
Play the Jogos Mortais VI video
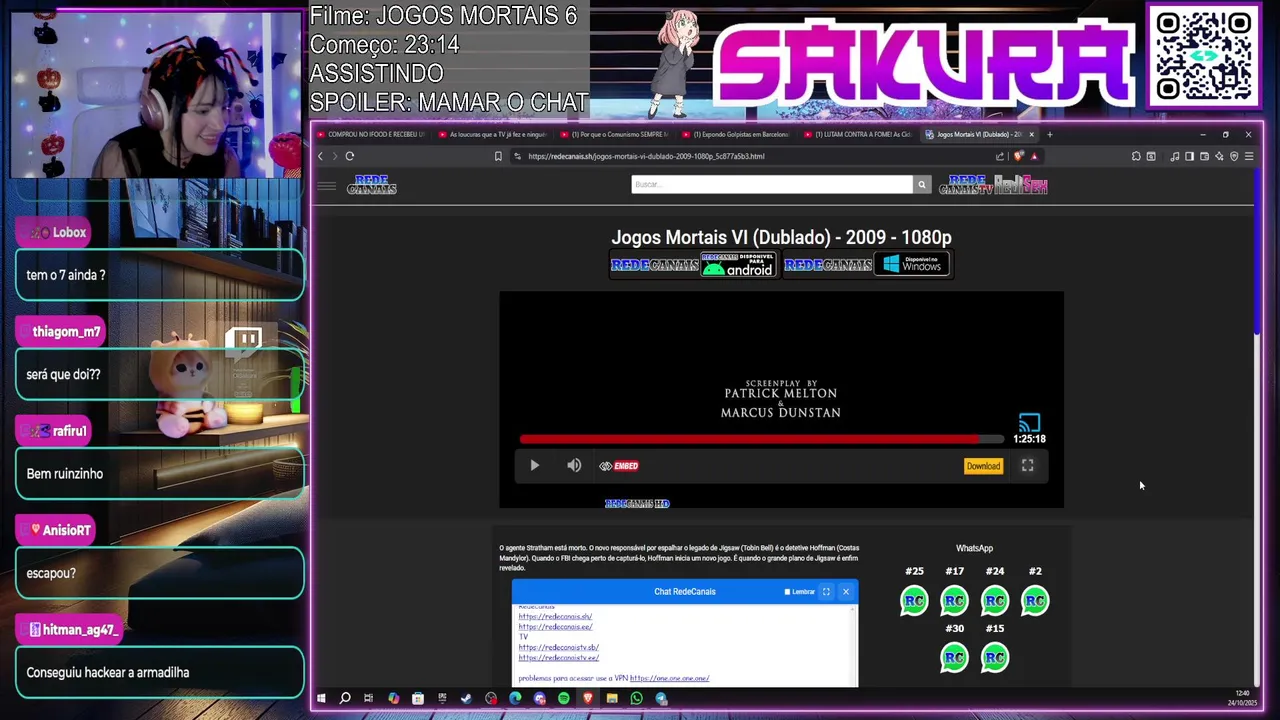tap(534, 466)
